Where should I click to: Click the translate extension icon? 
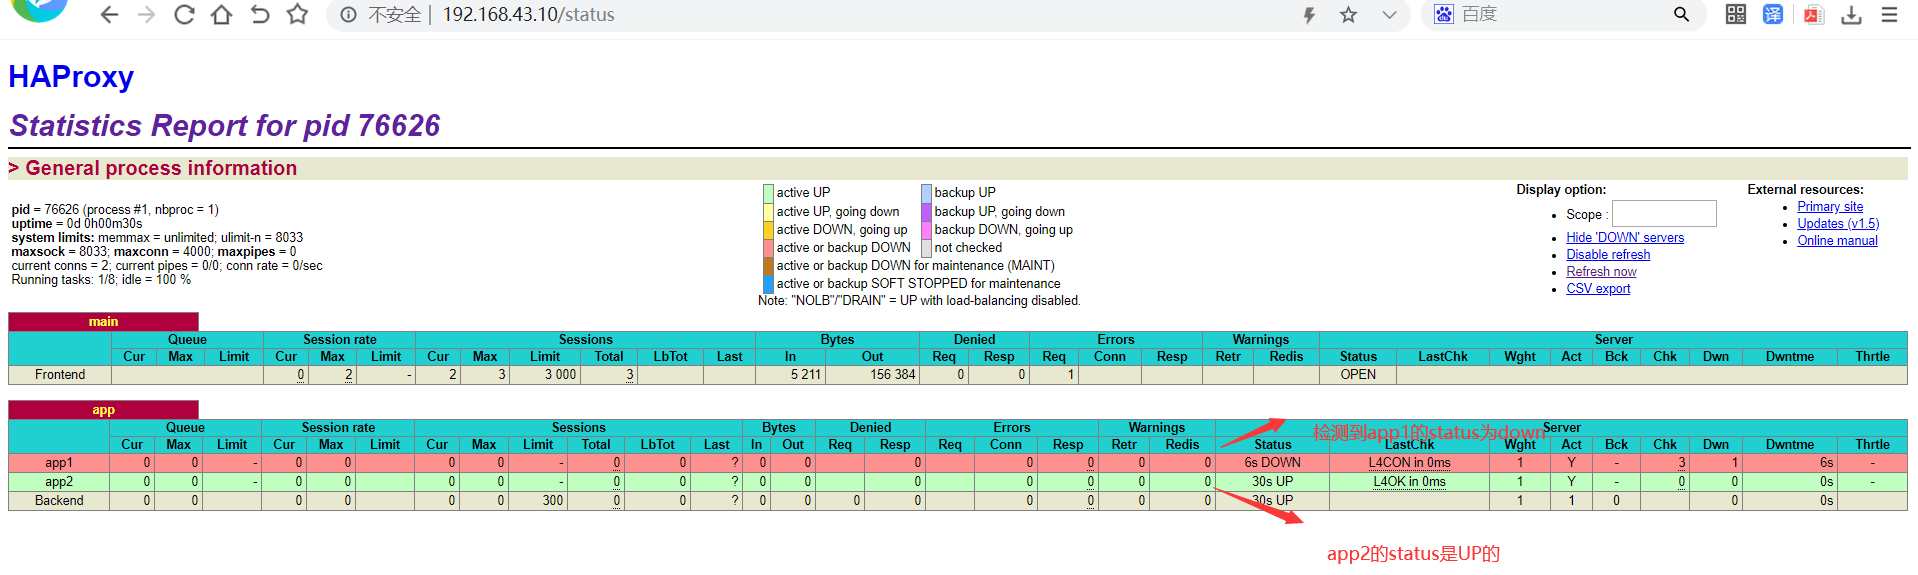coord(1773,15)
